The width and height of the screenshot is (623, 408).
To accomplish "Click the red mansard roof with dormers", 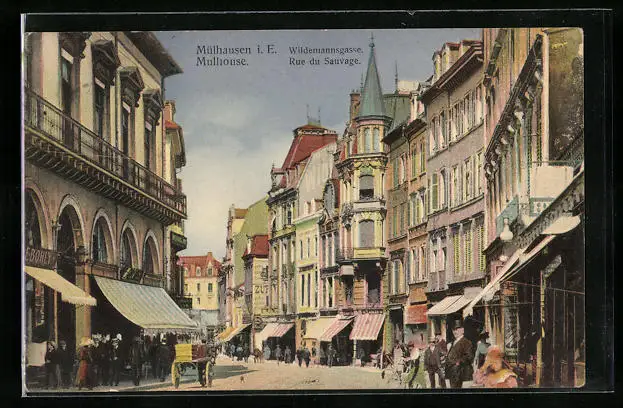I will (x=305, y=148).
